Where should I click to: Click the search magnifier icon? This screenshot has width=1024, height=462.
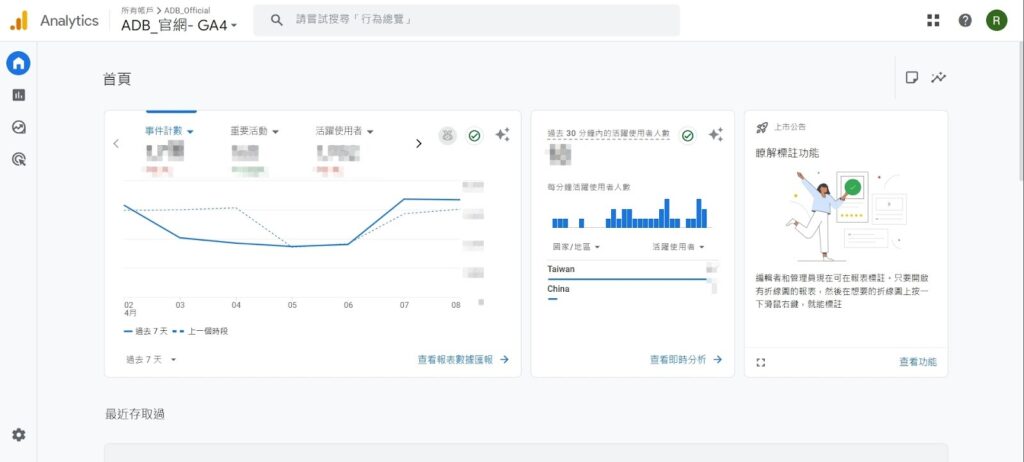pyautogui.click(x=277, y=20)
